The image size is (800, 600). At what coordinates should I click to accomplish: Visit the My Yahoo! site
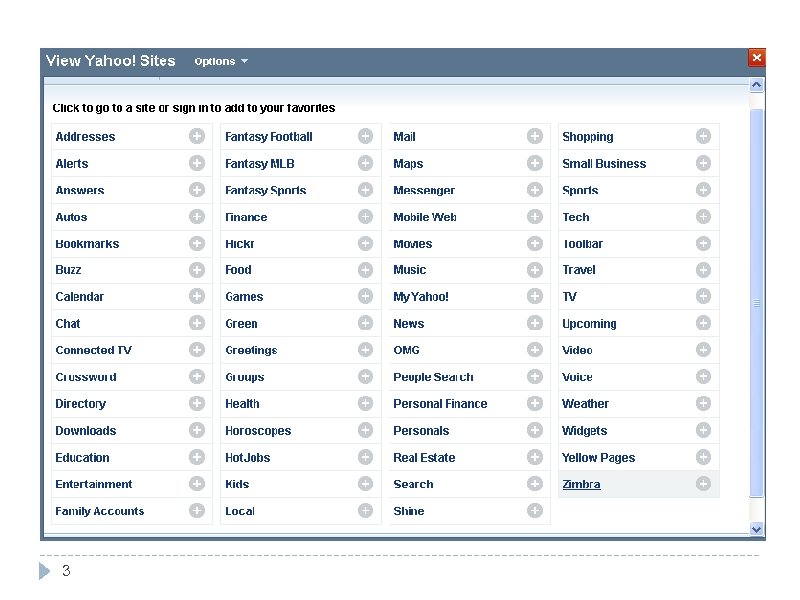tap(421, 297)
